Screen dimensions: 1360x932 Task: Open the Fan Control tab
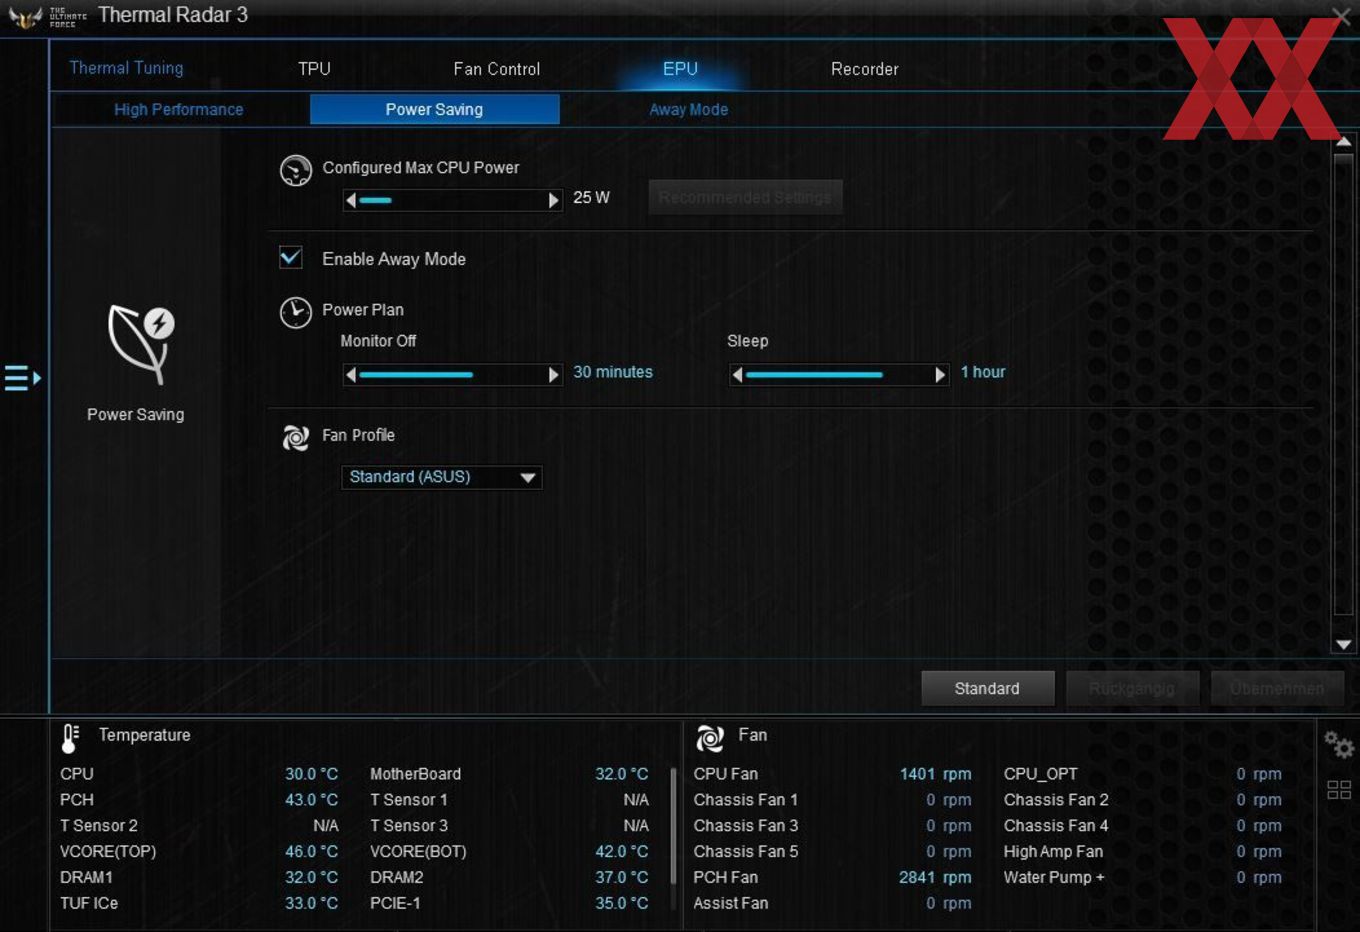click(x=497, y=69)
